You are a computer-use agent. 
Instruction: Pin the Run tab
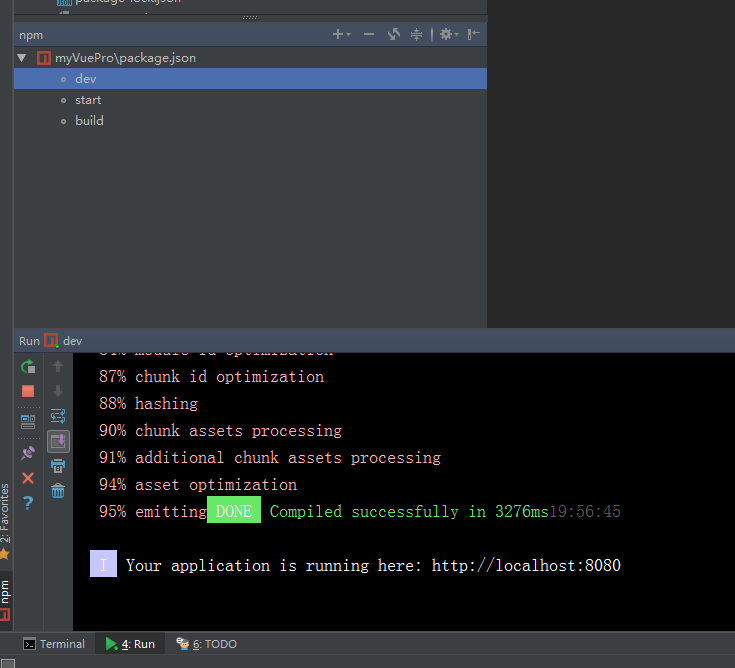[x=28, y=453]
